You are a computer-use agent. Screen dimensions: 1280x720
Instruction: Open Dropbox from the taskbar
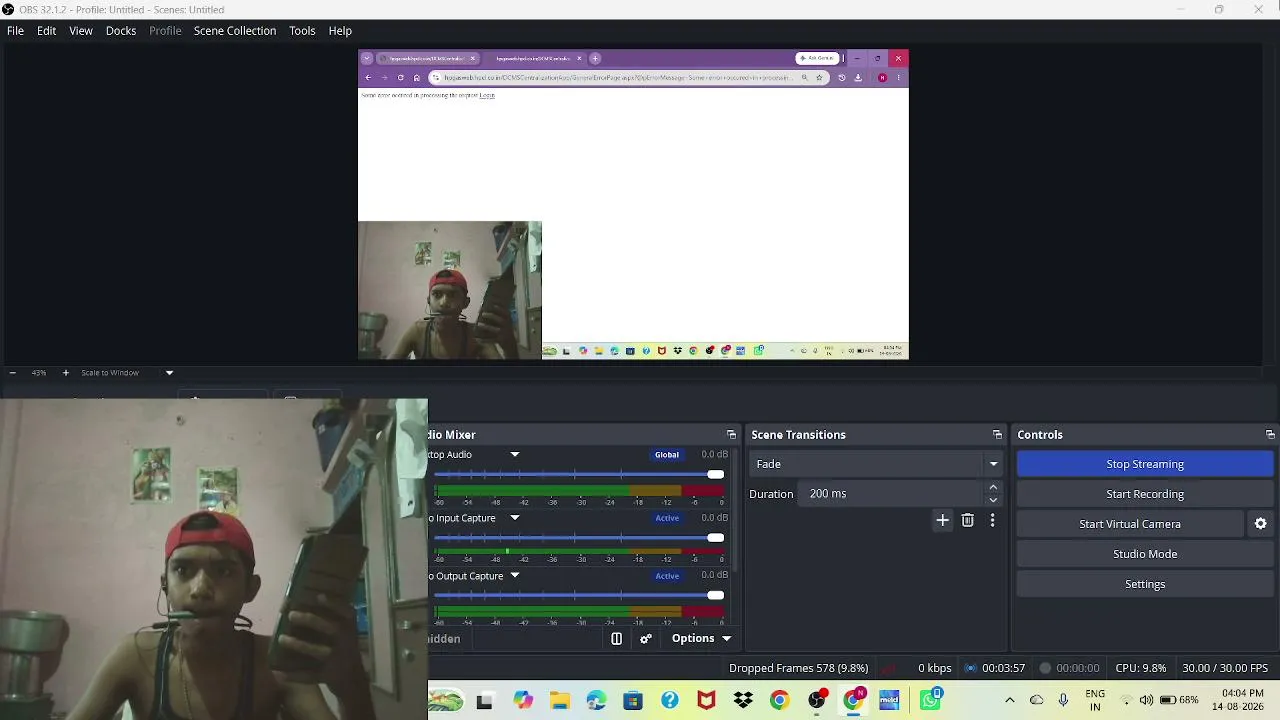[743, 701]
